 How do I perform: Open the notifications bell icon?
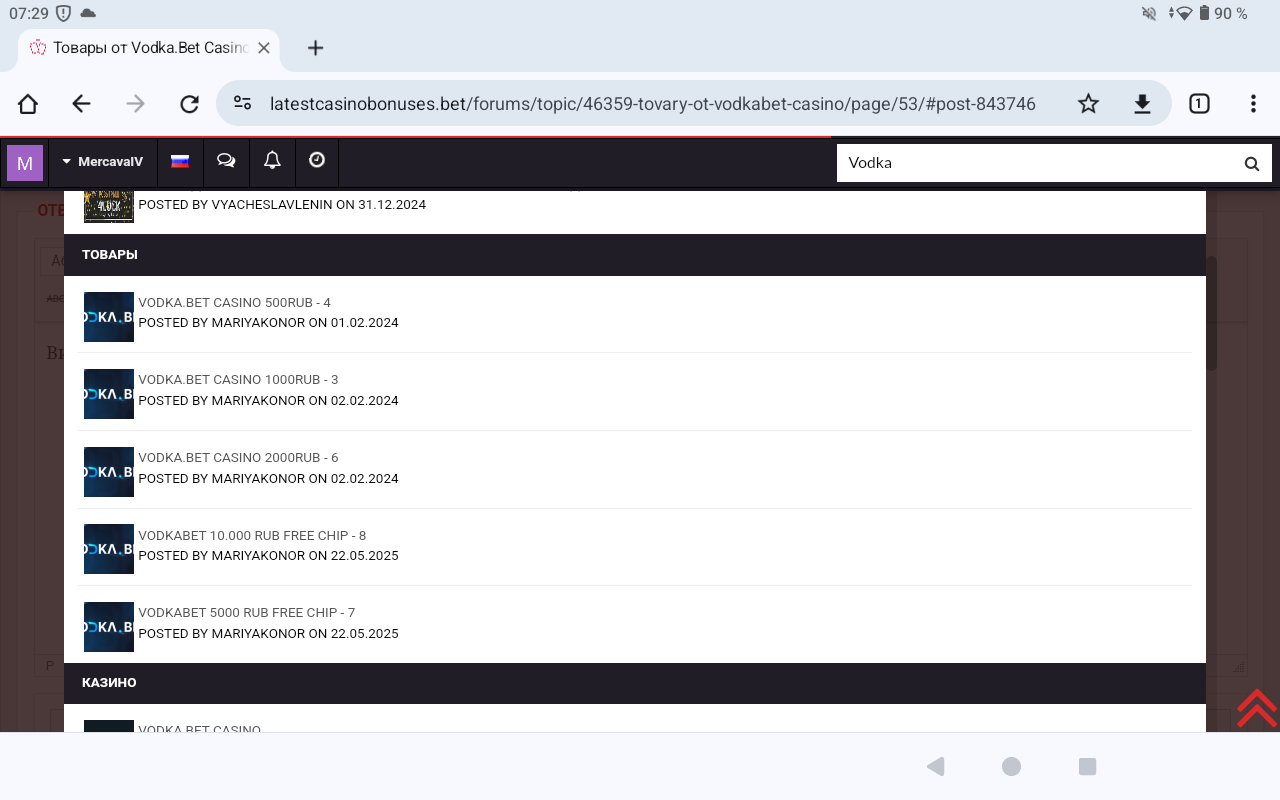click(272, 161)
